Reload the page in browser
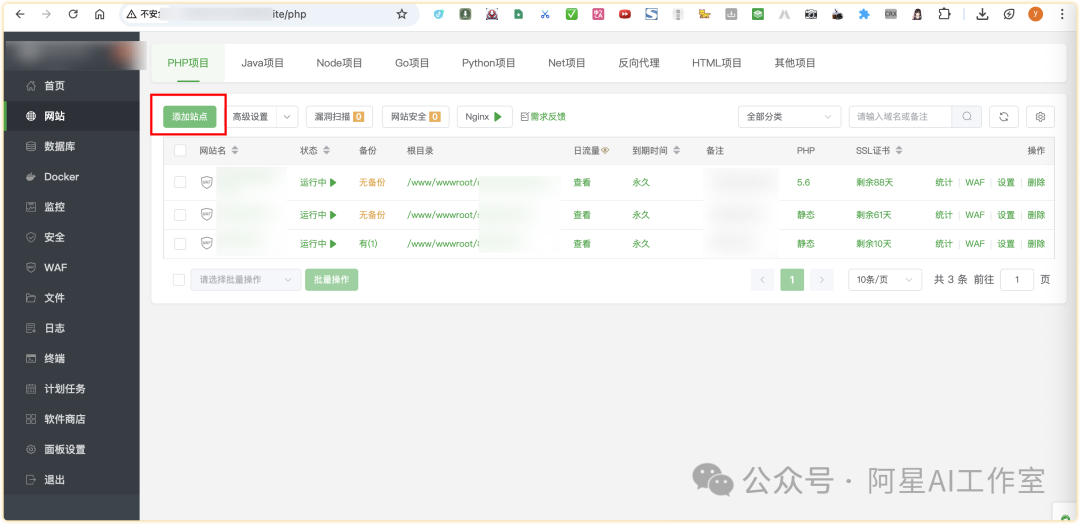 [x=73, y=15]
